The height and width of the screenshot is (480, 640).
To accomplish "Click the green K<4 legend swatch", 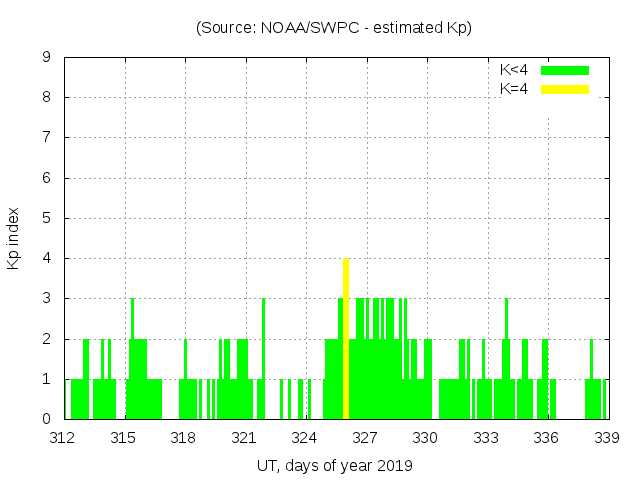I will (x=565, y=70).
